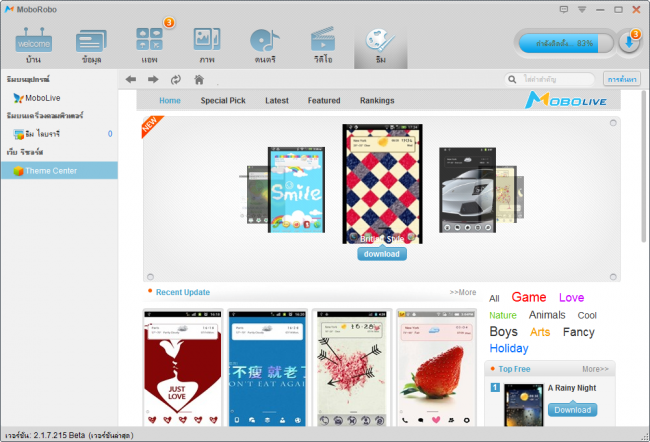Filter themes by Nature category

tap(503, 316)
